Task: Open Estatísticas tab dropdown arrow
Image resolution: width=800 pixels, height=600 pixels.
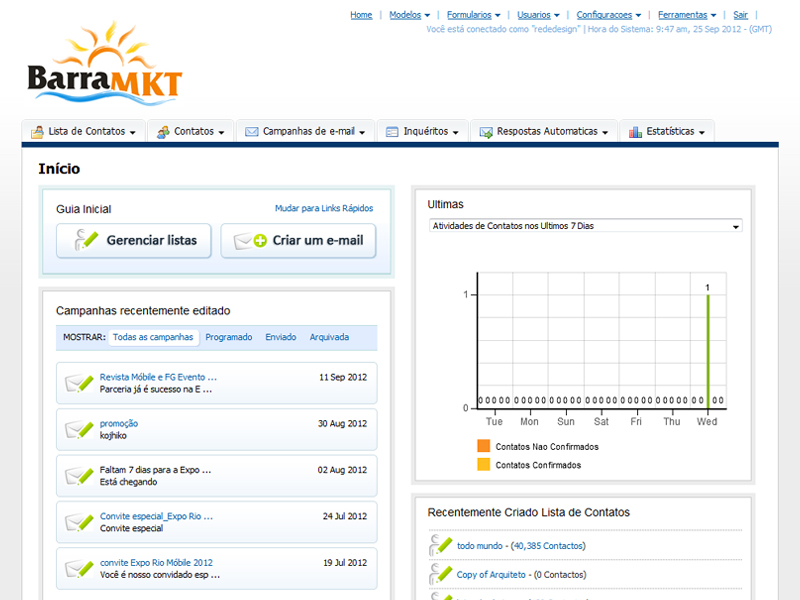Action: pos(702,133)
